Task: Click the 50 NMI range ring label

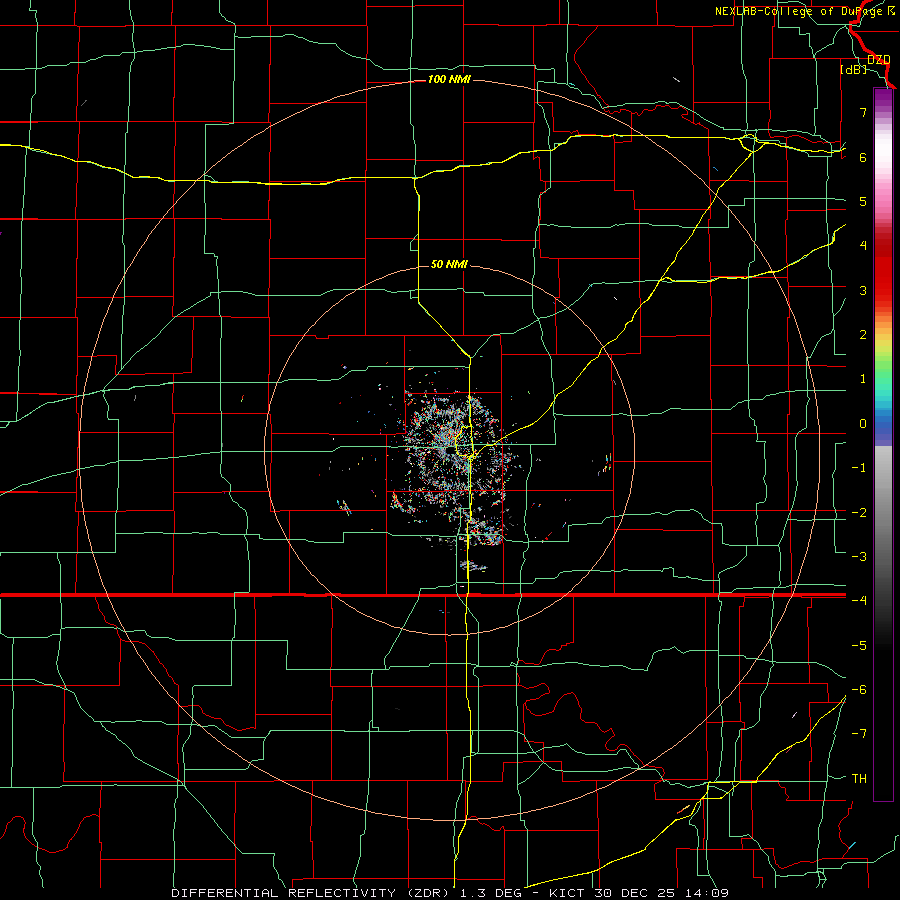Action: 449,264
